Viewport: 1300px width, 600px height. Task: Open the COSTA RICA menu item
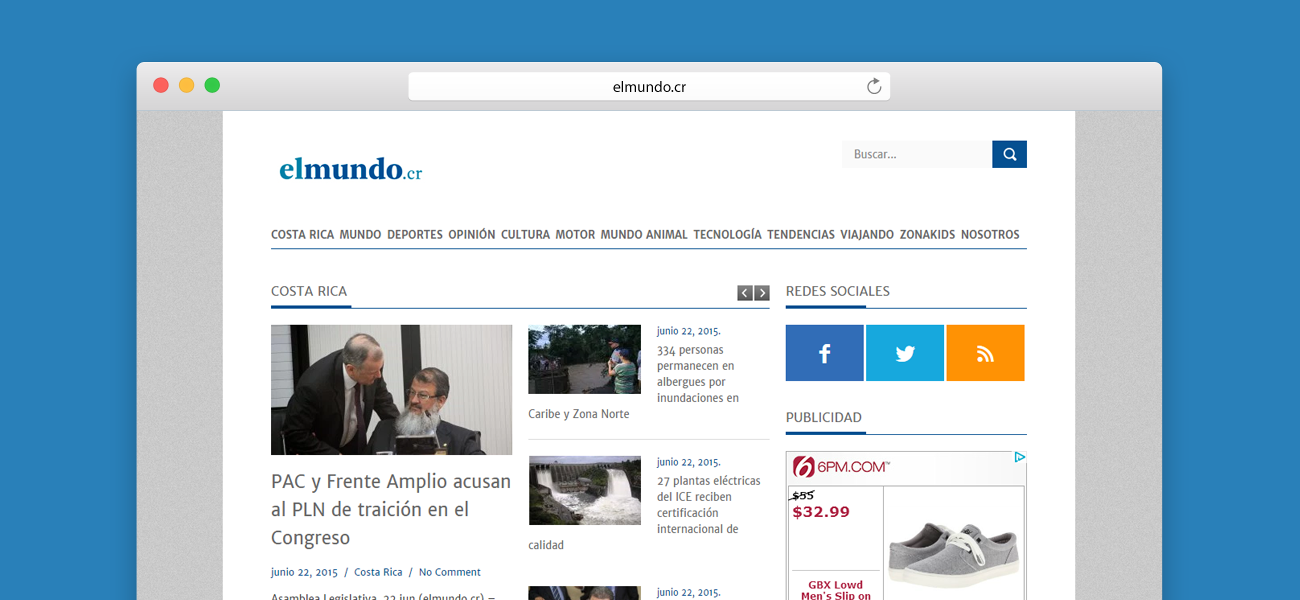click(x=302, y=235)
